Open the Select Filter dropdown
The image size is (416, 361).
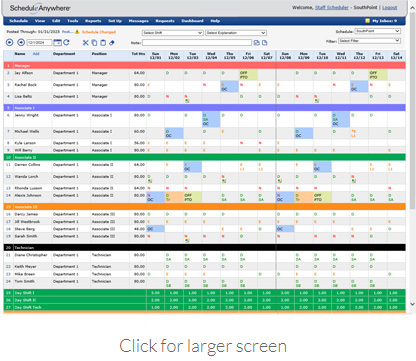point(369,41)
